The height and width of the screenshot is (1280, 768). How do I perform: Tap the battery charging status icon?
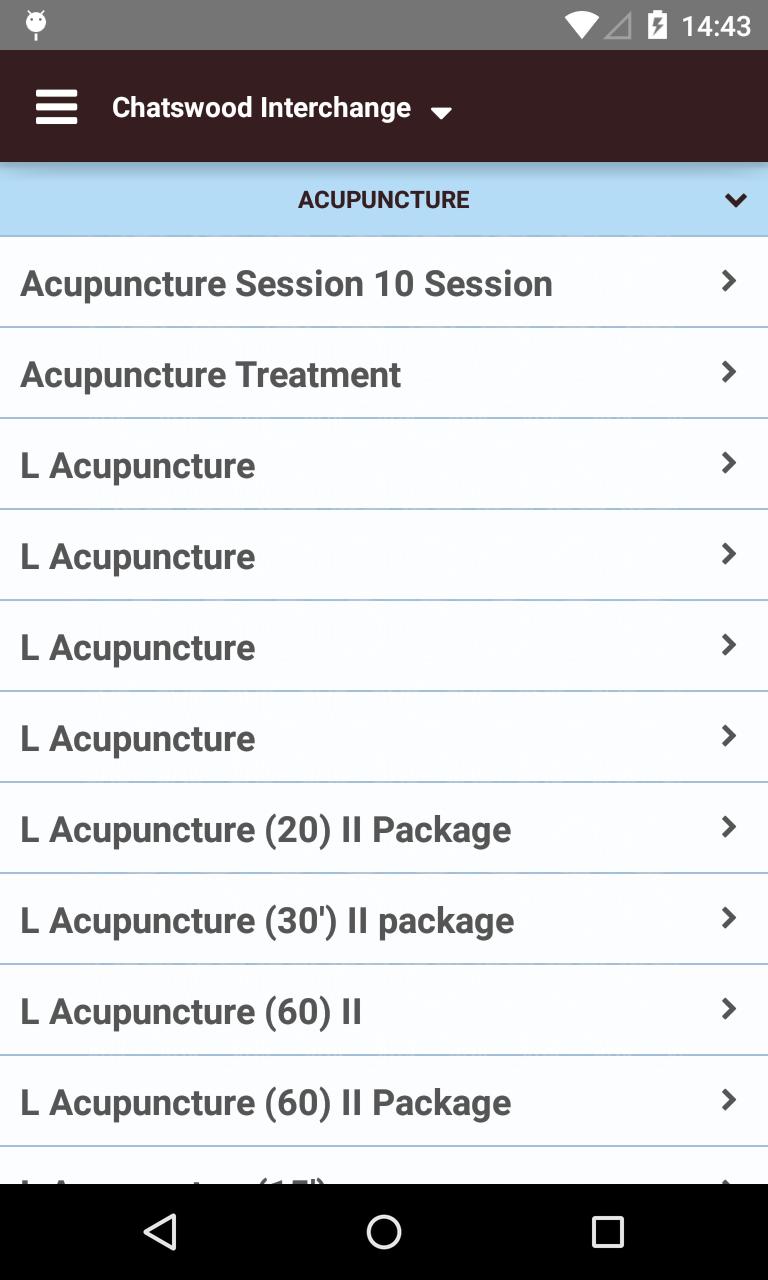click(657, 25)
